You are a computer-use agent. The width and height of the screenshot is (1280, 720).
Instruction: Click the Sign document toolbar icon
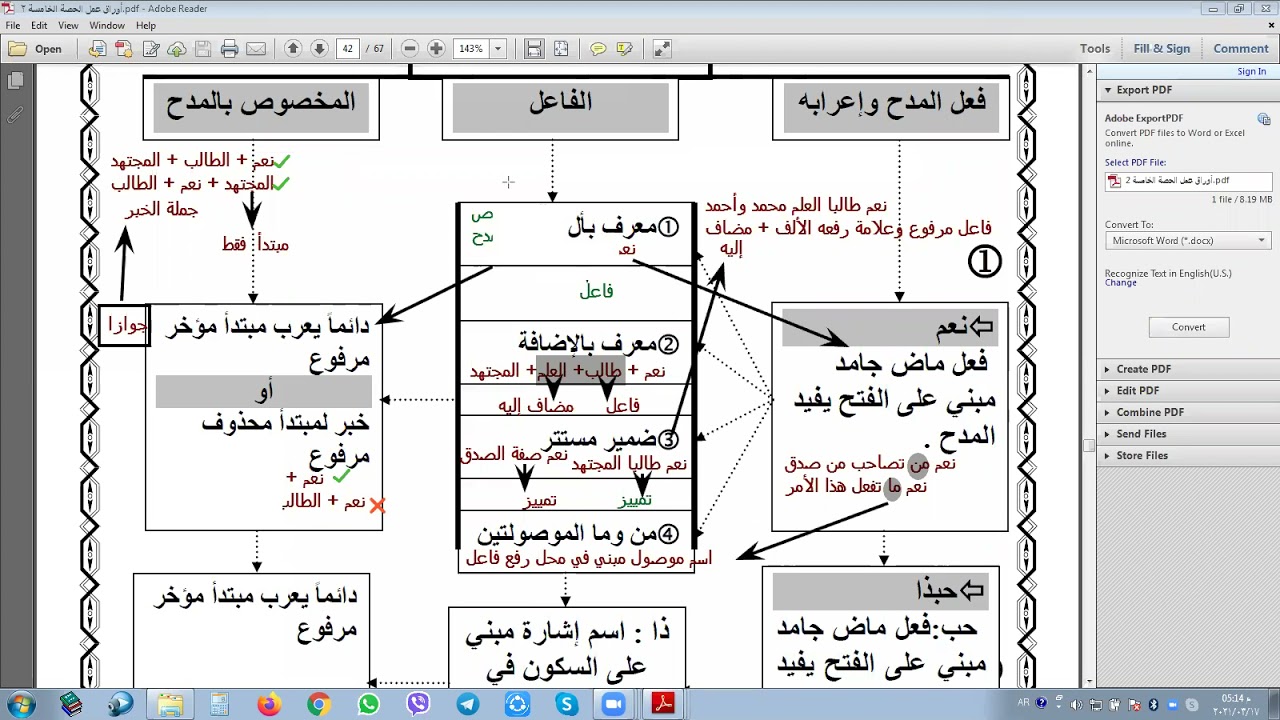click(x=151, y=48)
